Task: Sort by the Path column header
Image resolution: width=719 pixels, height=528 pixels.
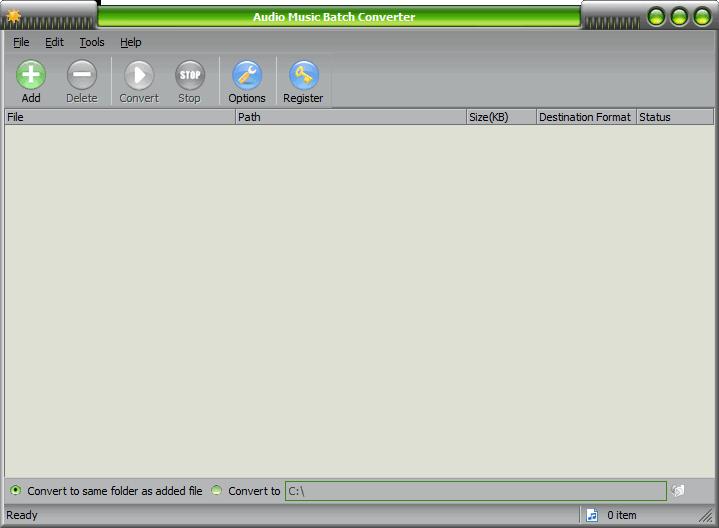Action: click(x=351, y=117)
